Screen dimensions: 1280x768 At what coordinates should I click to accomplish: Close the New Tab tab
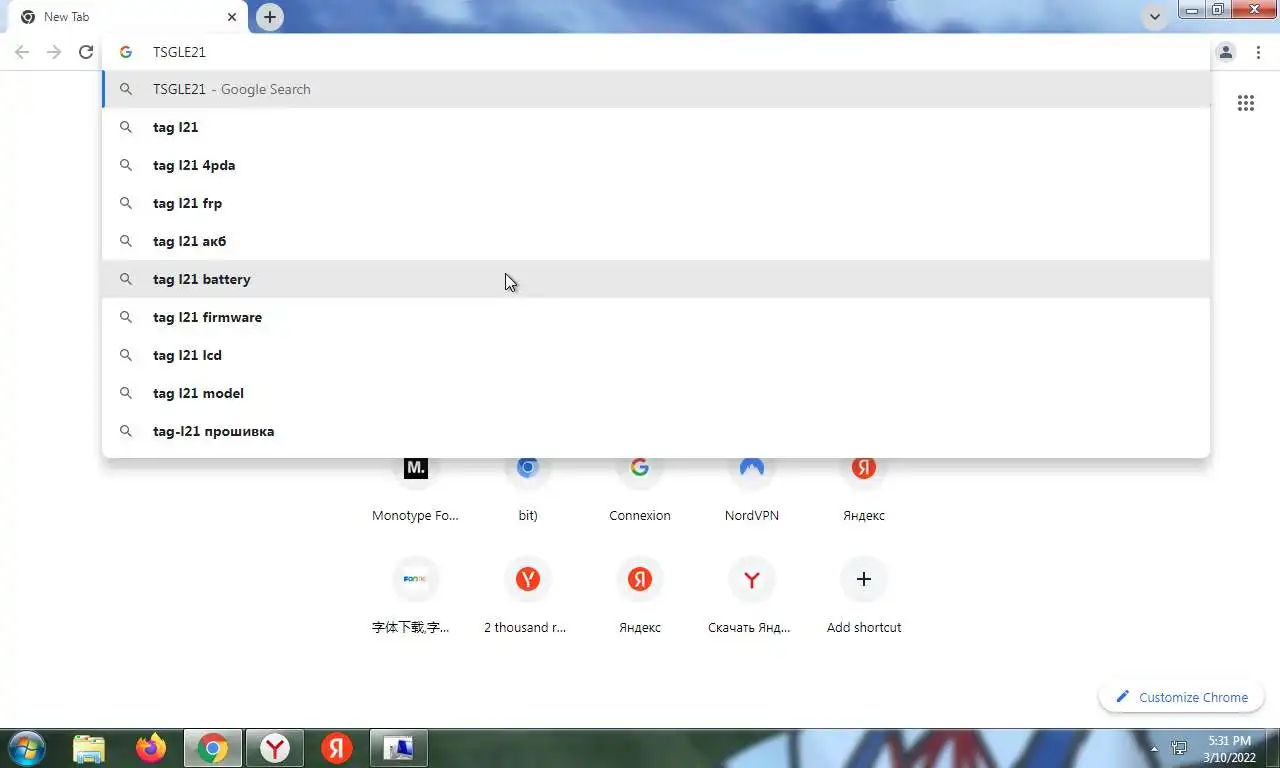(x=232, y=17)
